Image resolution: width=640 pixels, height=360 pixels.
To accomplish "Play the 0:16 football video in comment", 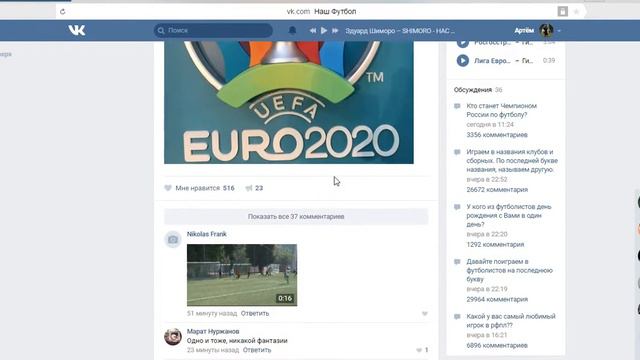I will 242,275.
